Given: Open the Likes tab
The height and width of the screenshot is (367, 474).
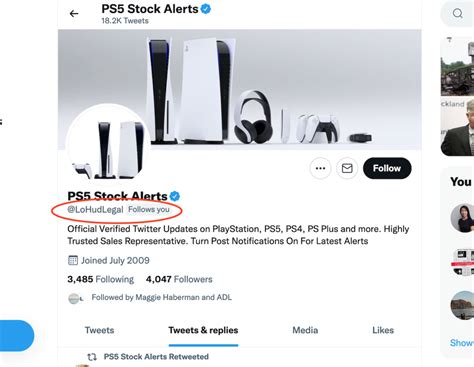Looking at the screenshot, I should [383, 330].
